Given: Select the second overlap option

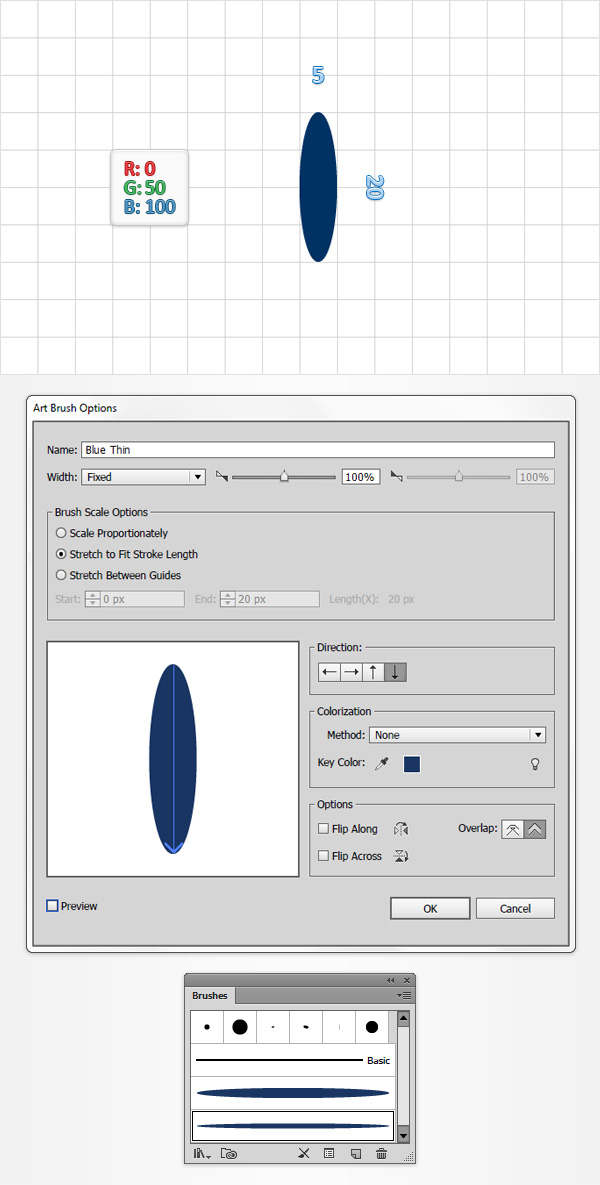Looking at the screenshot, I should (x=534, y=829).
